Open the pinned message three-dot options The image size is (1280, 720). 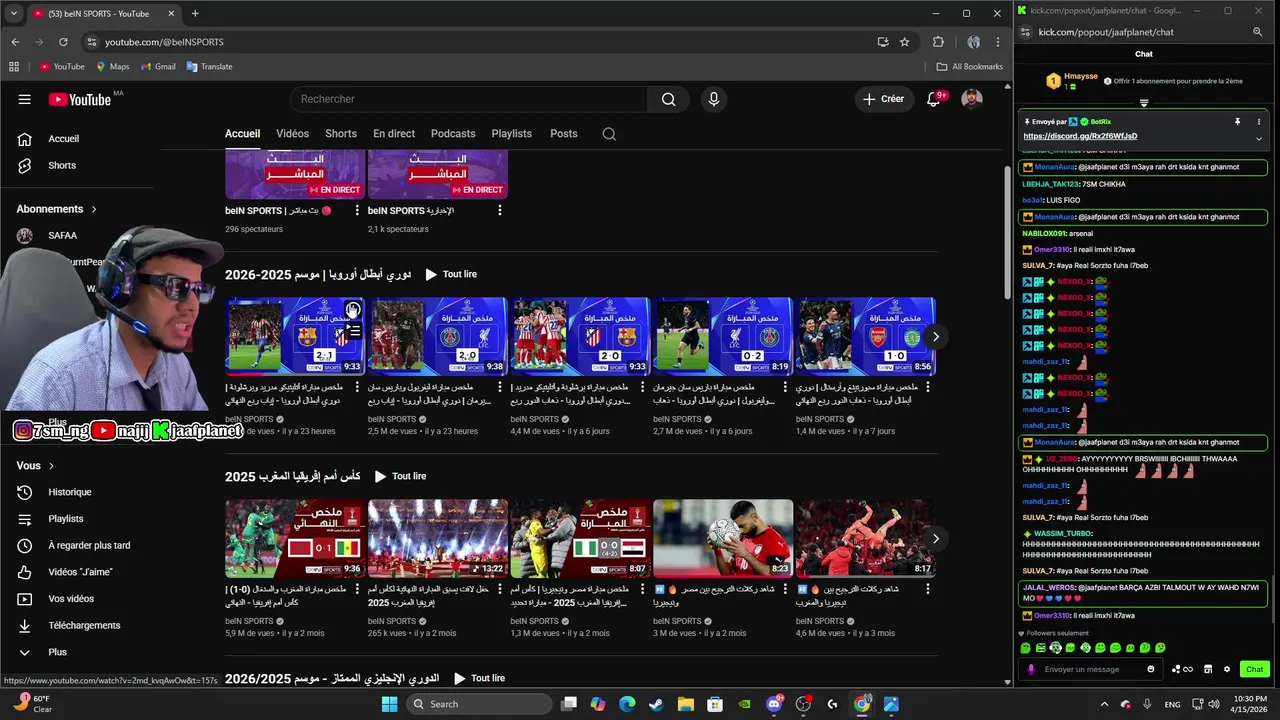tap(1258, 121)
